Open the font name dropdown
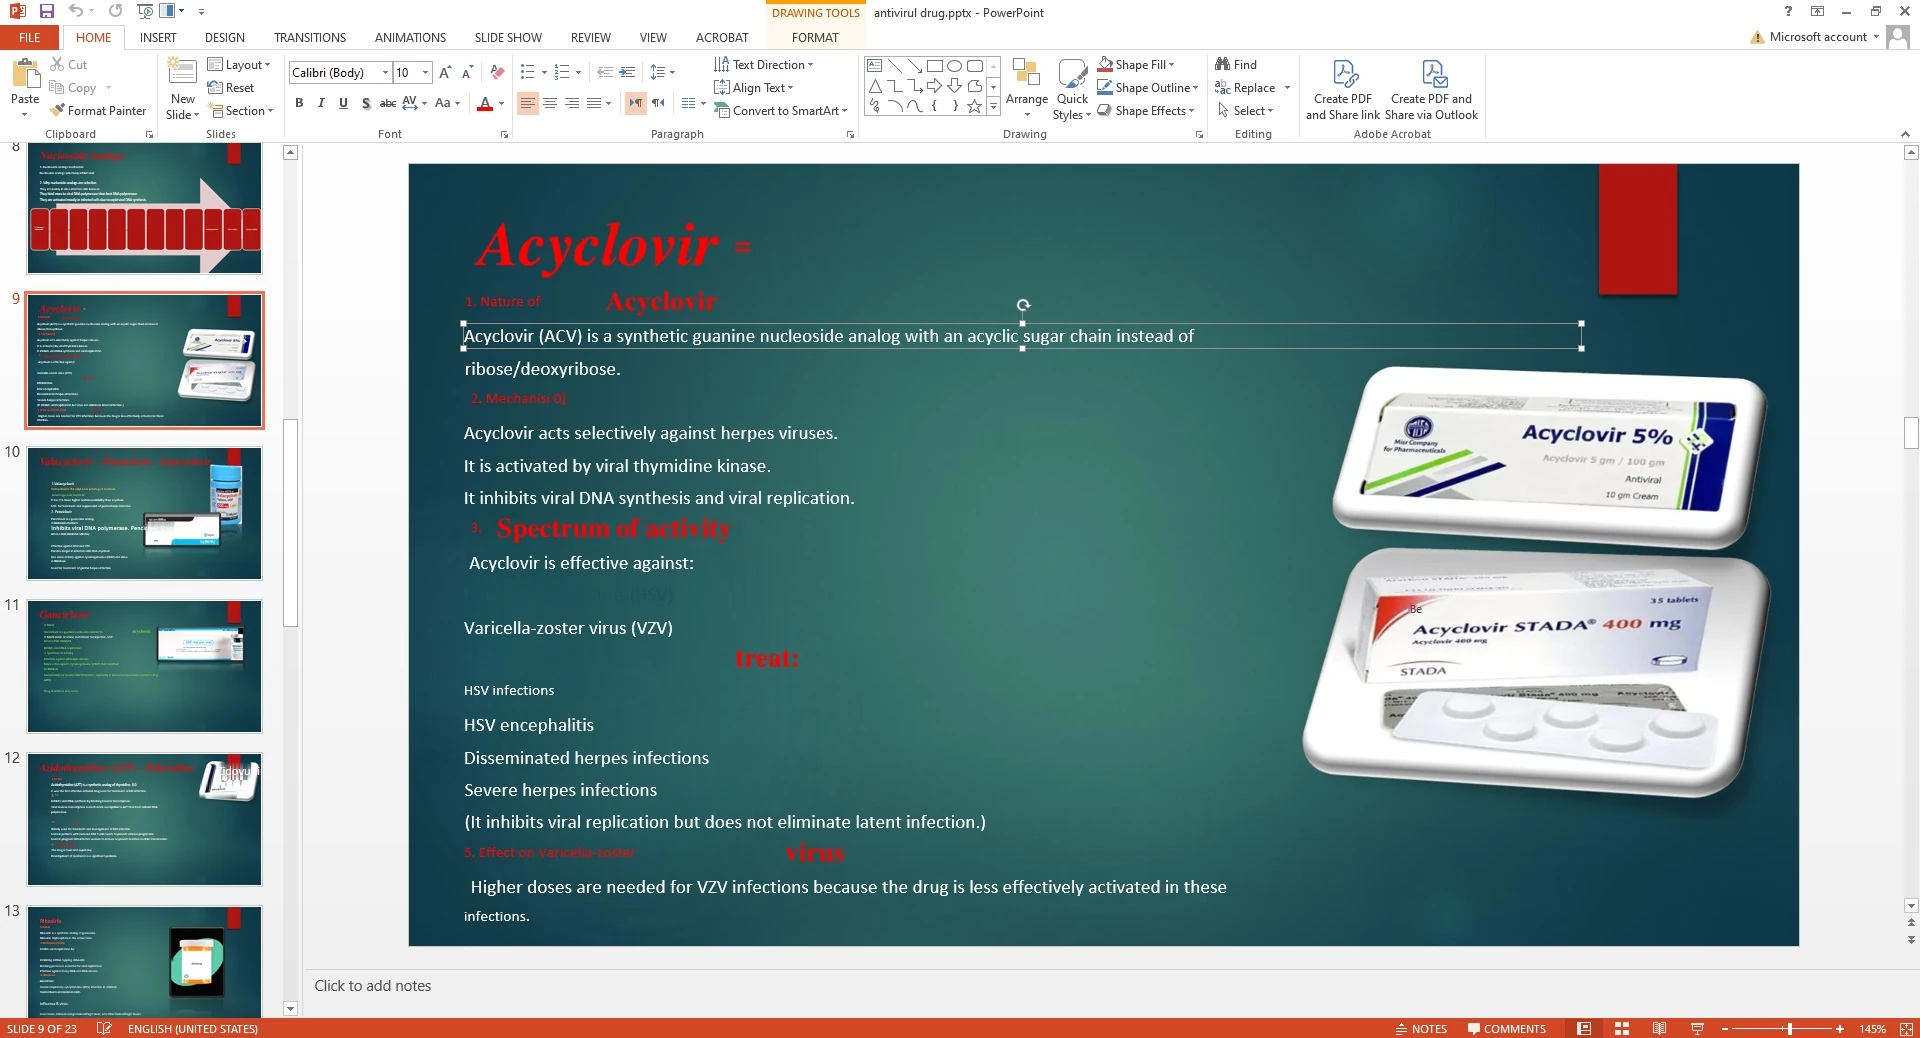 pos(385,72)
